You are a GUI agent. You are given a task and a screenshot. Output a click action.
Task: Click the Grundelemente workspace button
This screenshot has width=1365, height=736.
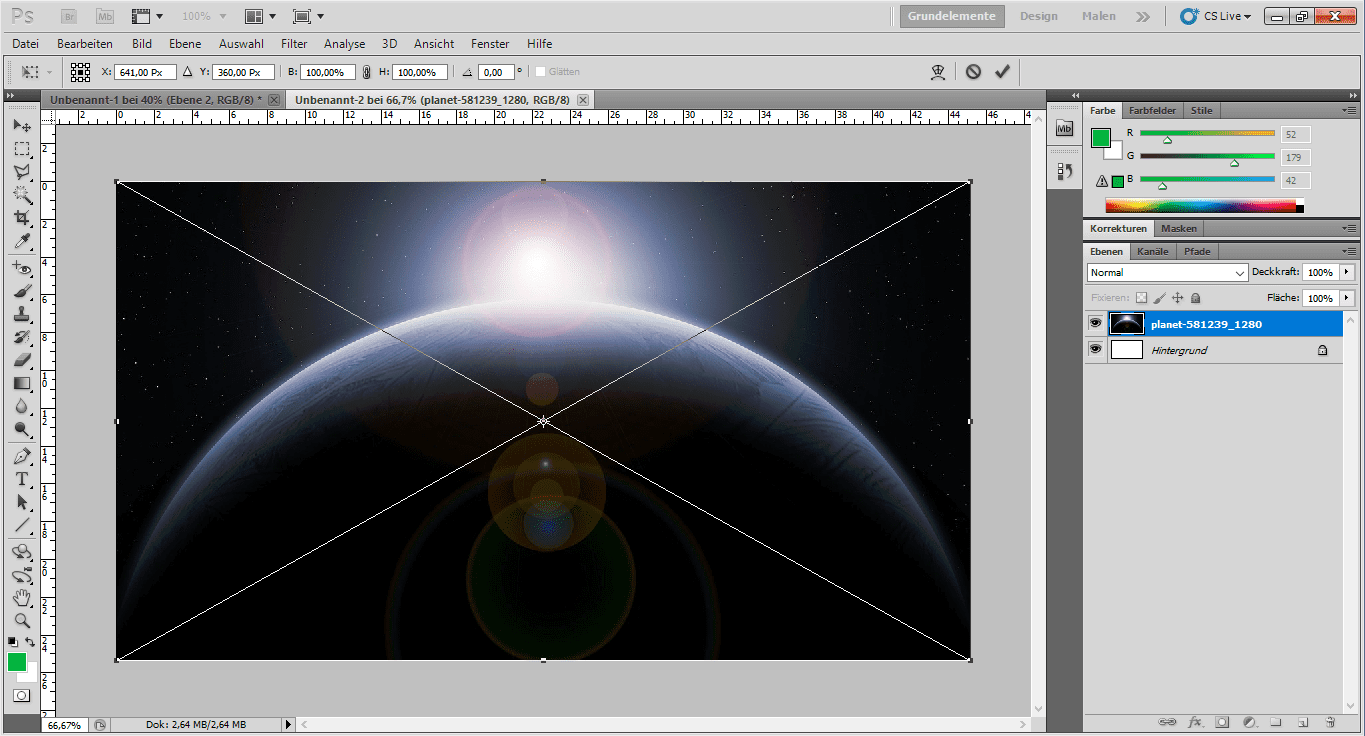pyautogui.click(x=951, y=16)
